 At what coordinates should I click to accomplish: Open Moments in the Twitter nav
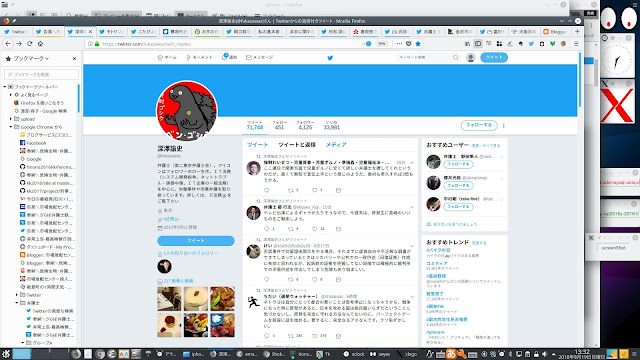point(199,58)
